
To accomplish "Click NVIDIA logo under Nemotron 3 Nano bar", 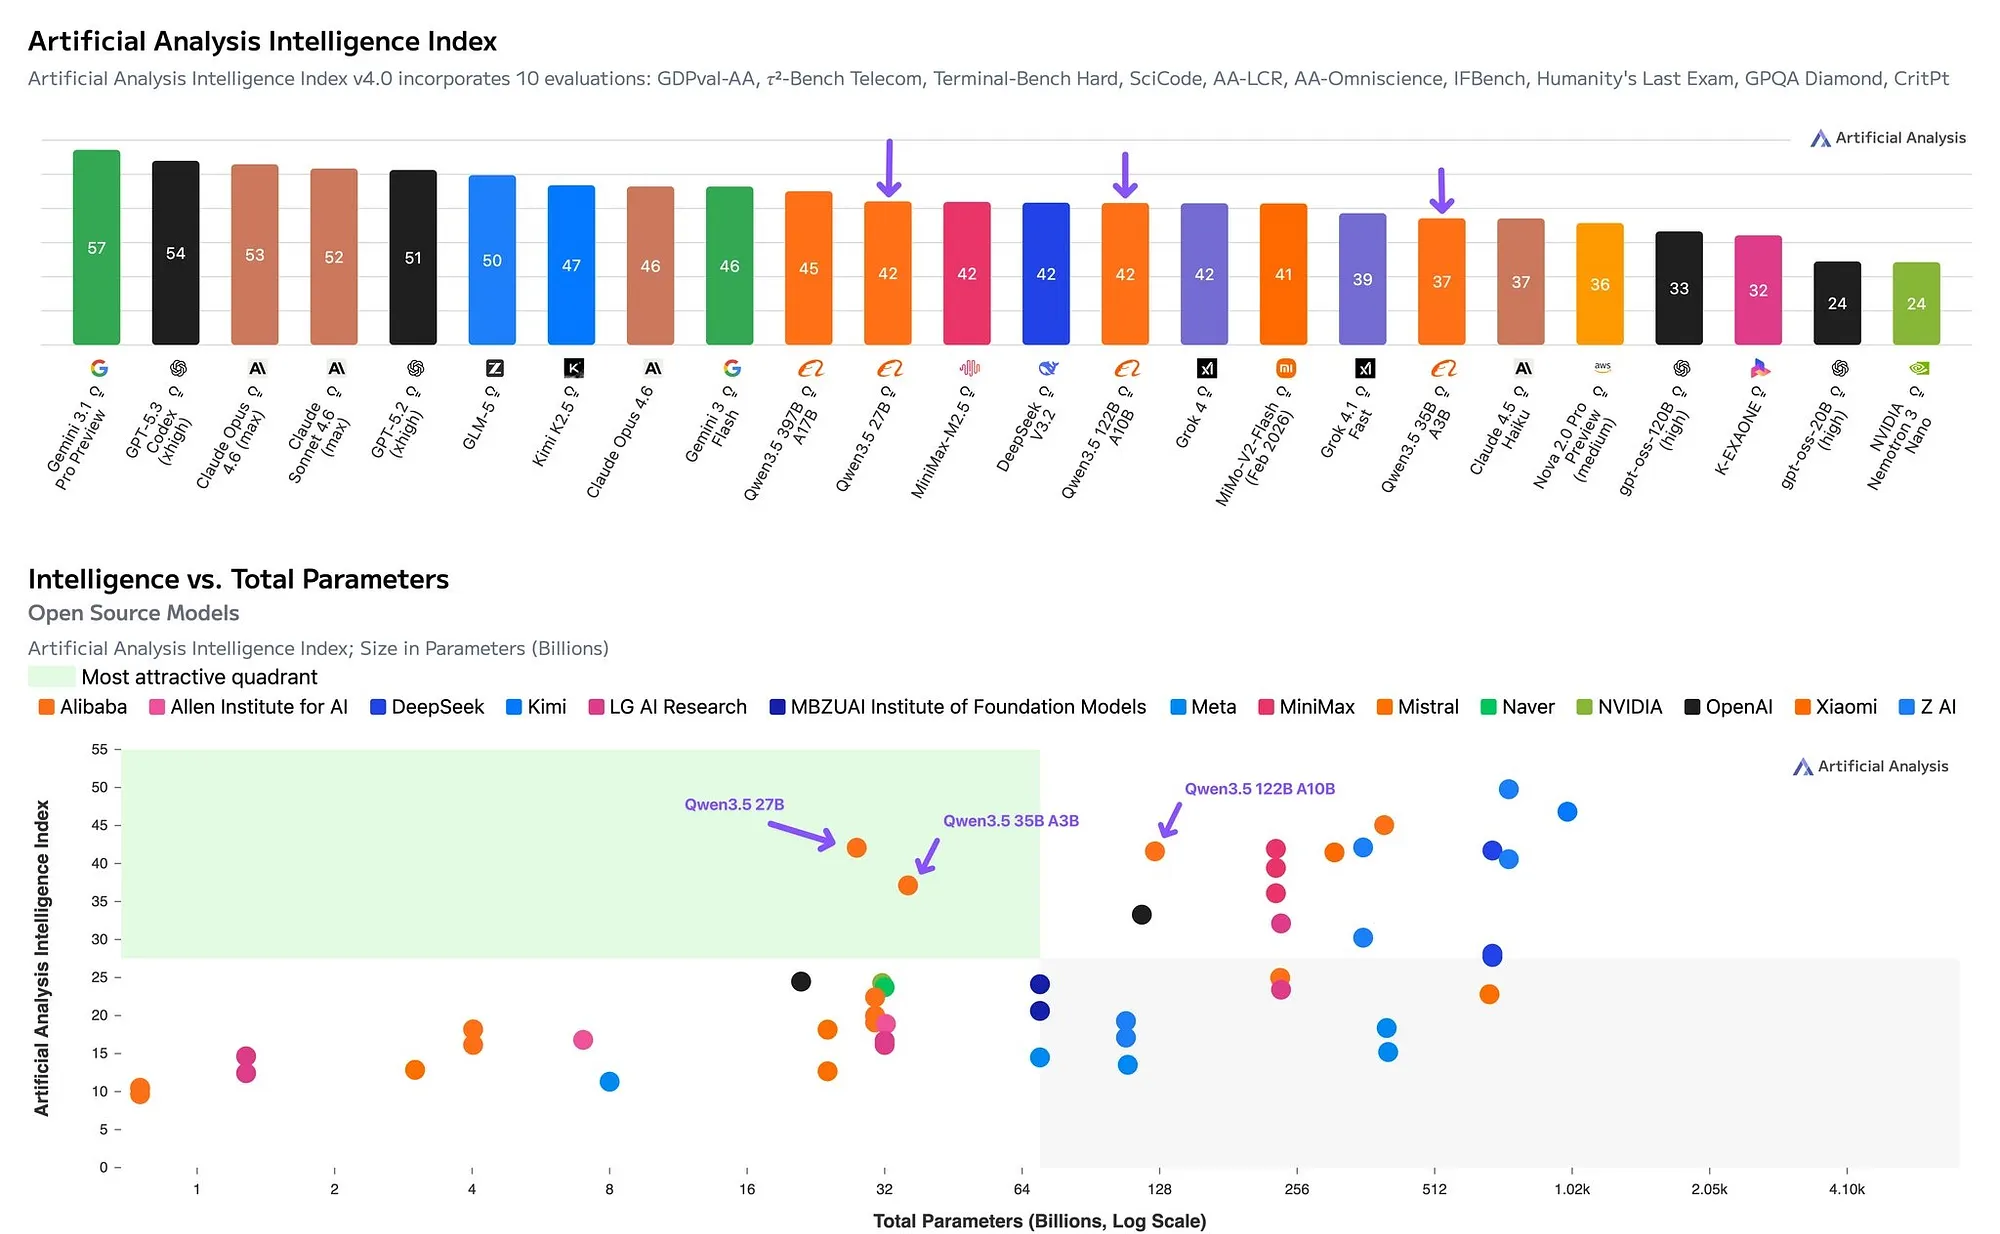I will pyautogui.click(x=1919, y=368).
